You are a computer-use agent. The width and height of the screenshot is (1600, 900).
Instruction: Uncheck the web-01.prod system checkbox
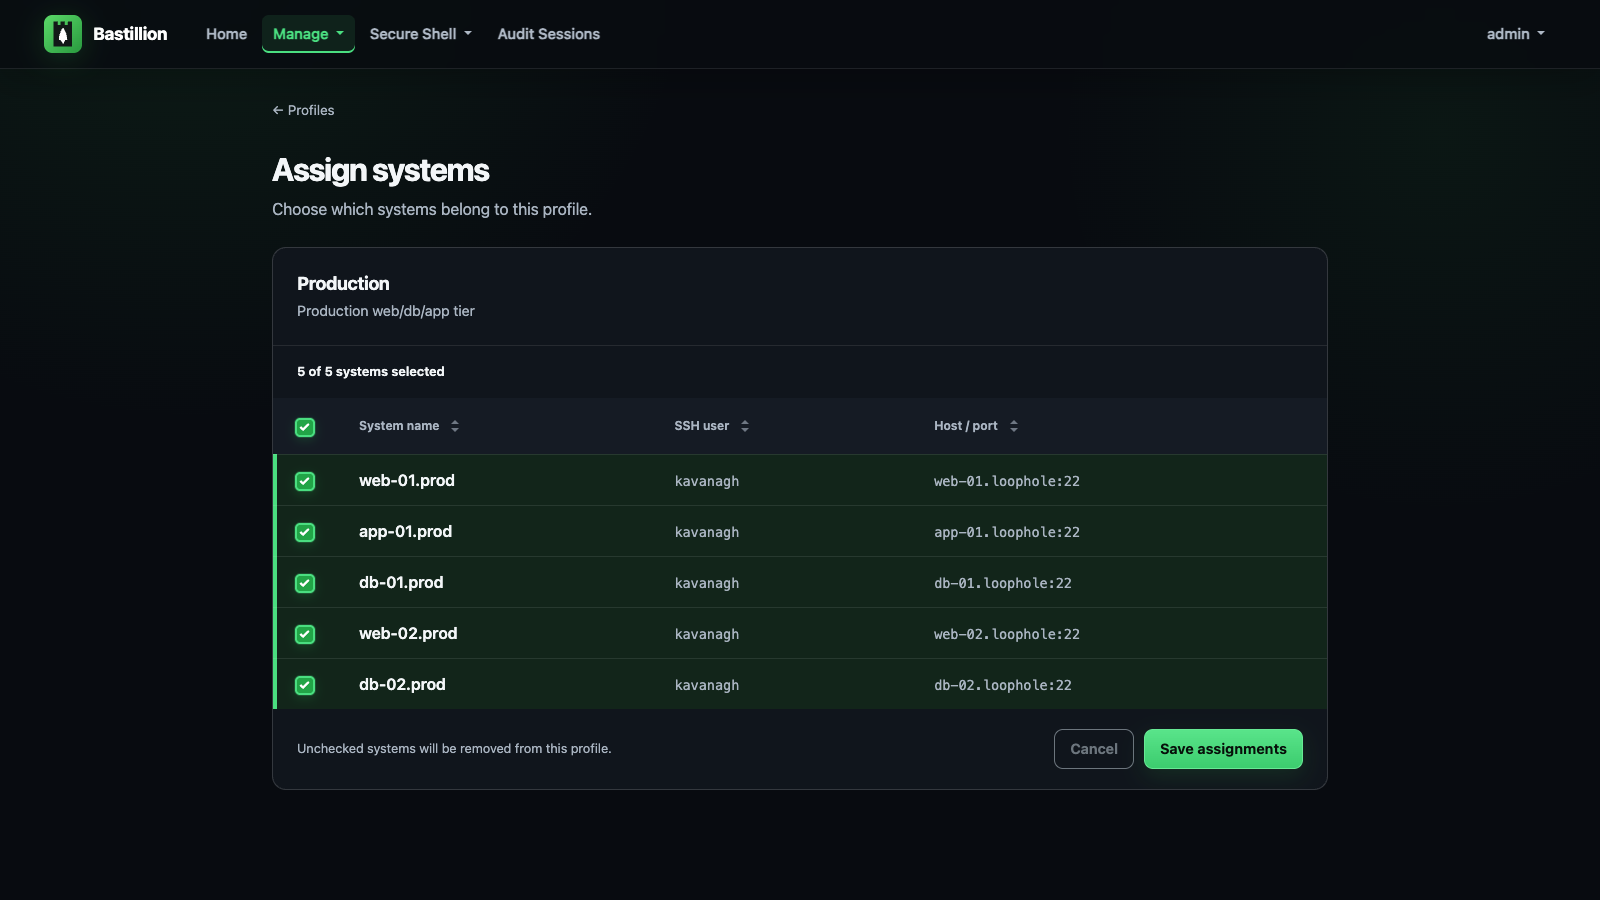(x=305, y=481)
